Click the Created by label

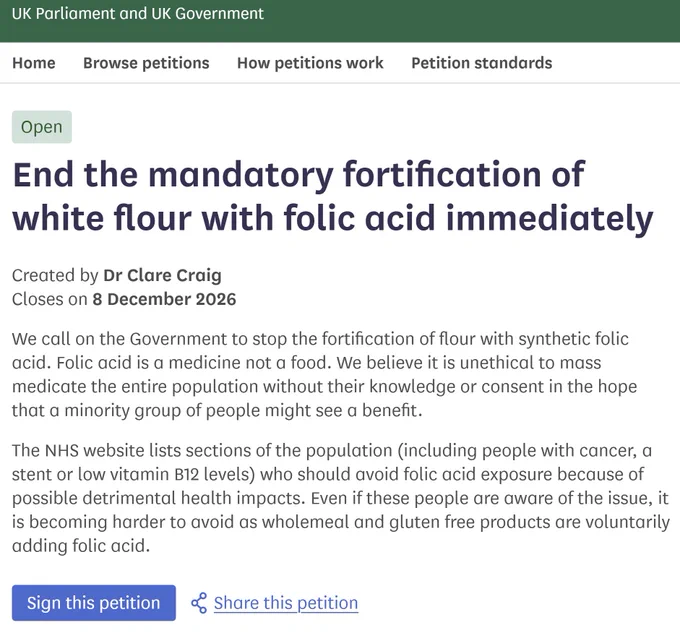point(55,275)
